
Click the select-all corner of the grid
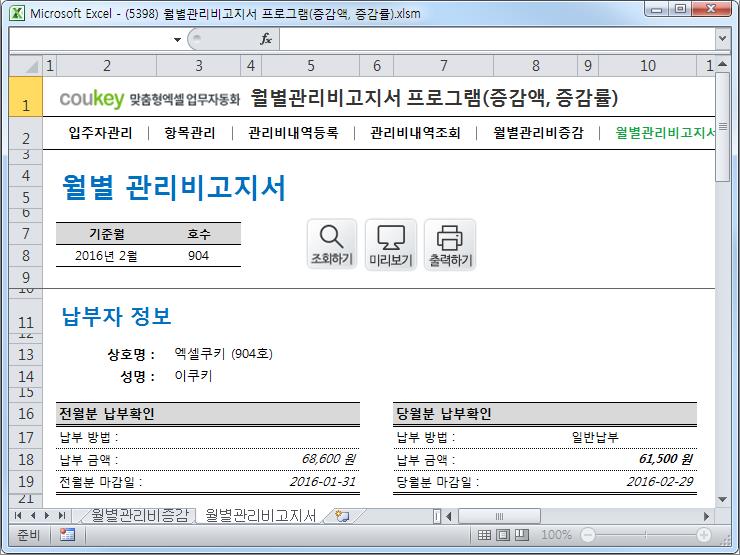click(x=25, y=66)
